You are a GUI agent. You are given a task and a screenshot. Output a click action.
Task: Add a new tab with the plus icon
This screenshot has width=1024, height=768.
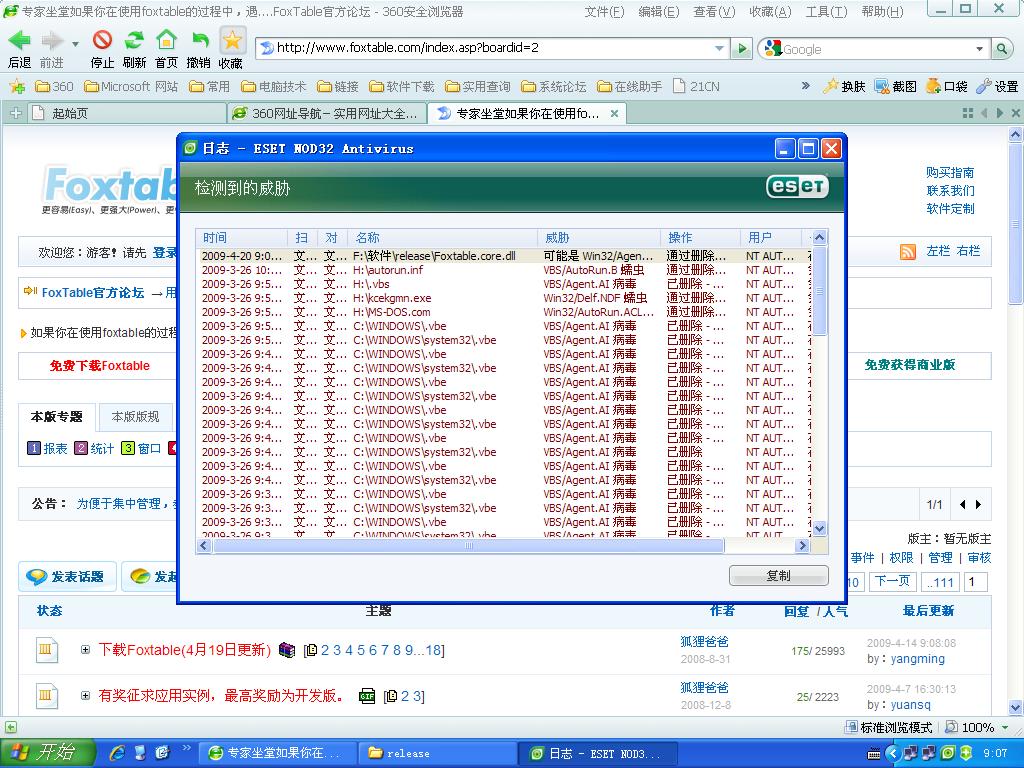(x=16, y=113)
